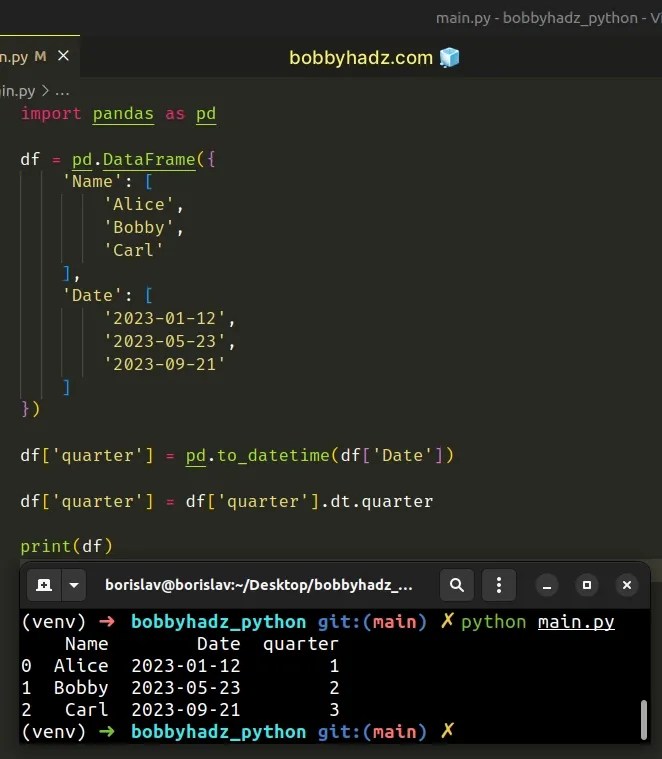Viewport: 662px width, 759px height.
Task: Click 'Alice' row in terminal output
Action: pyautogui.click(x=180, y=666)
